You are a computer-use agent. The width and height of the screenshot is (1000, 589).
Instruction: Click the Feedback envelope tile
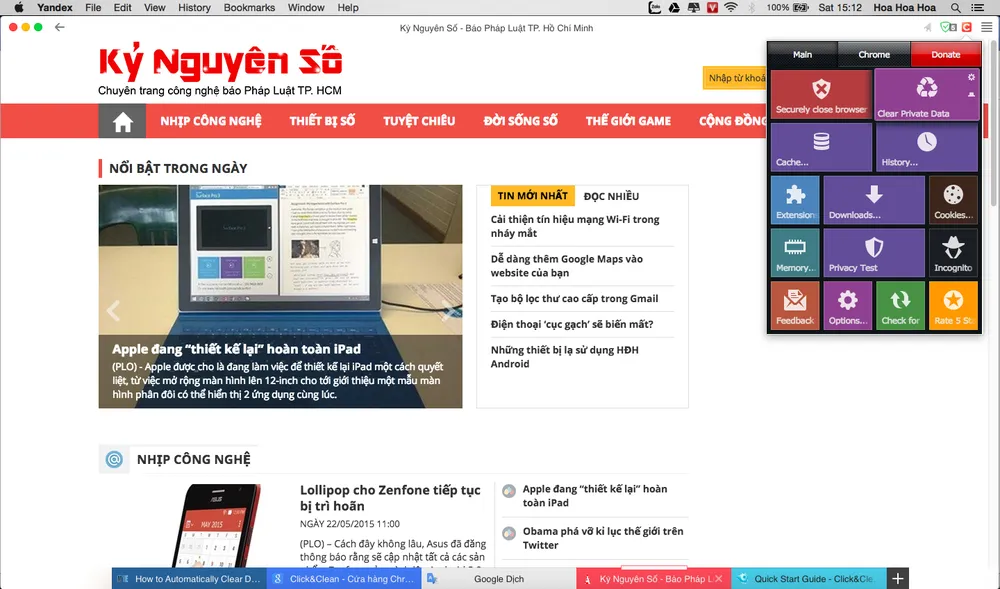coord(795,306)
